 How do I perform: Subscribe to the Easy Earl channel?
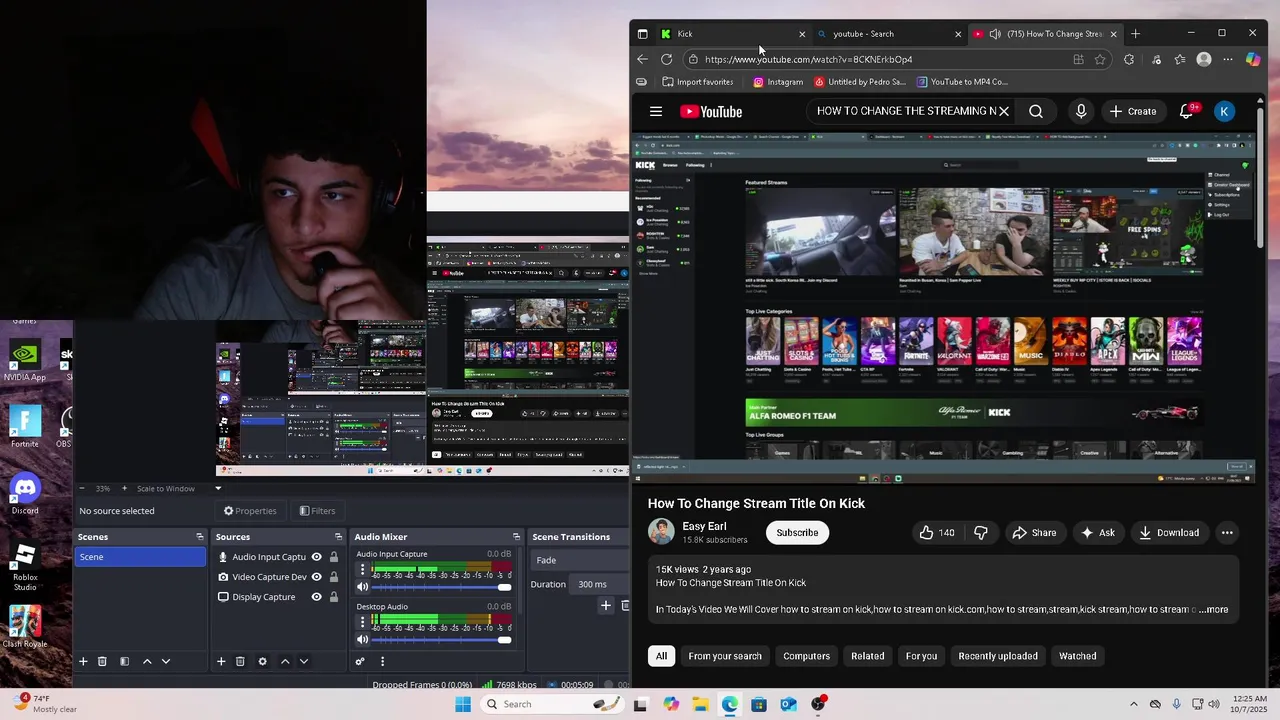(797, 533)
